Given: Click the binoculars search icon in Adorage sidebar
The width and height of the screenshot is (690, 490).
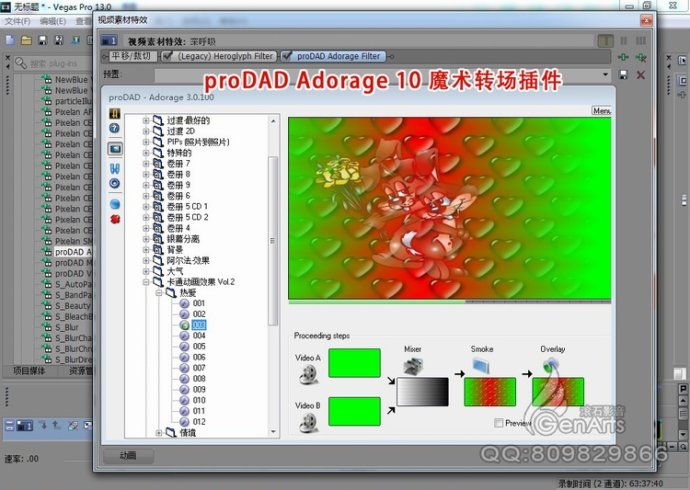Looking at the screenshot, I should point(115,168).
